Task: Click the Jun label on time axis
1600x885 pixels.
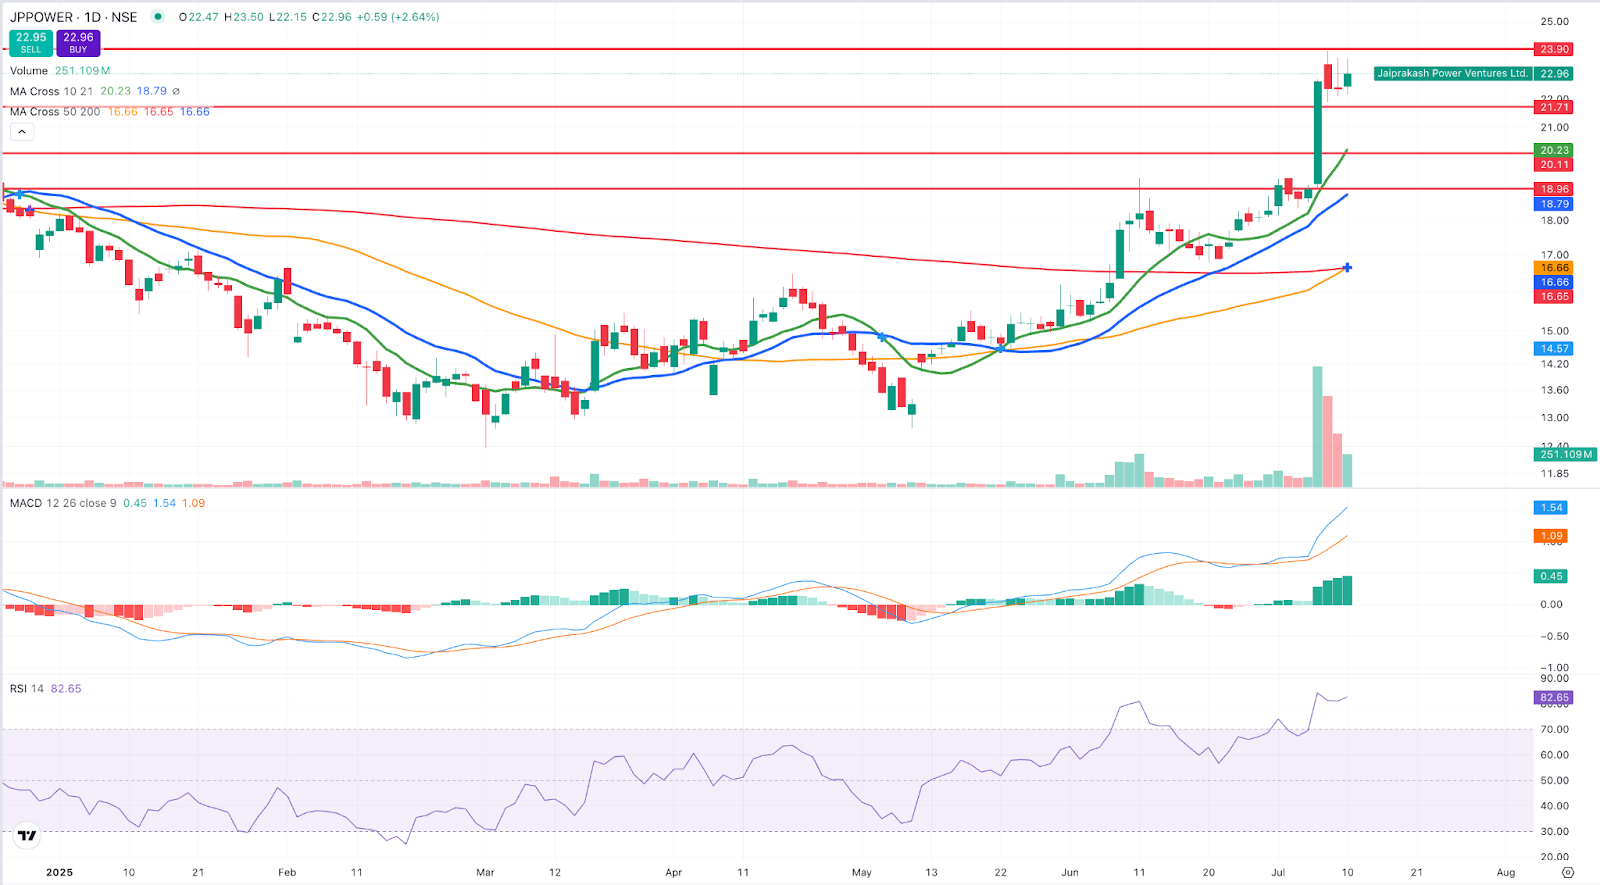Action: point(1070,873)
